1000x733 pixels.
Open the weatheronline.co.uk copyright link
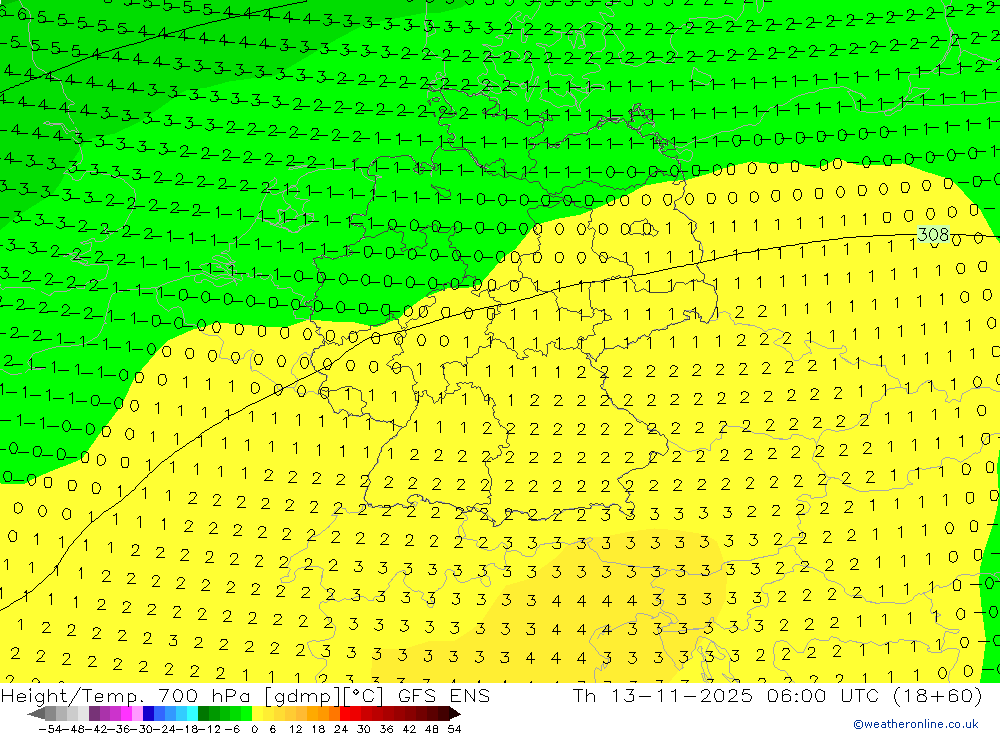coord(916,724)
